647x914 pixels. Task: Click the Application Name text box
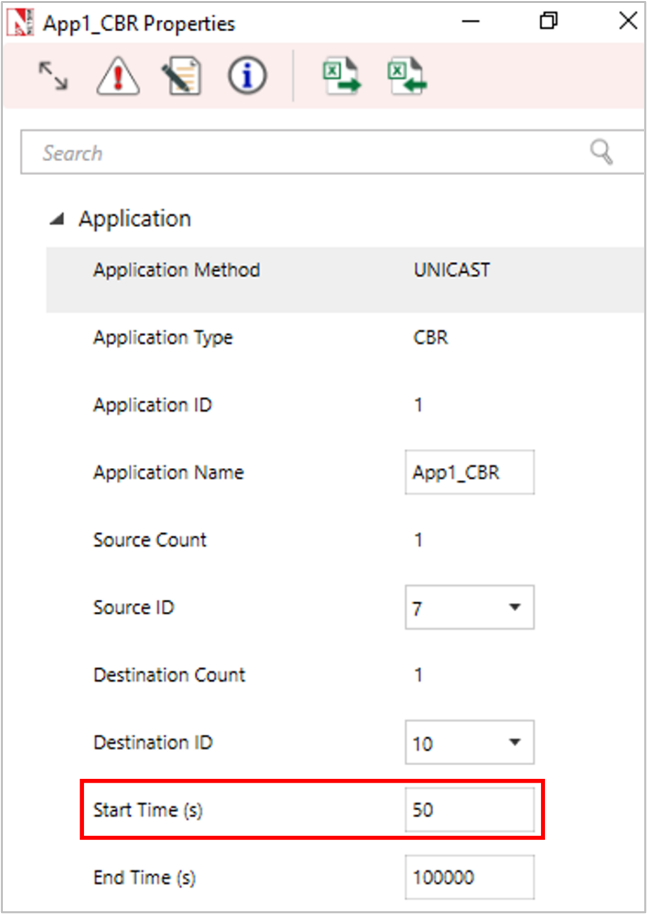click(x=469, y=473)
